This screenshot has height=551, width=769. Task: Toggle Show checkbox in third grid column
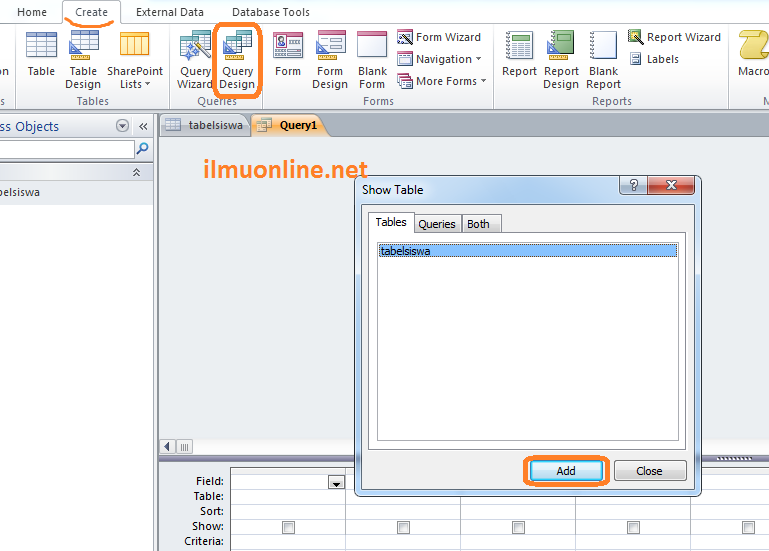(x=518, y=527)
